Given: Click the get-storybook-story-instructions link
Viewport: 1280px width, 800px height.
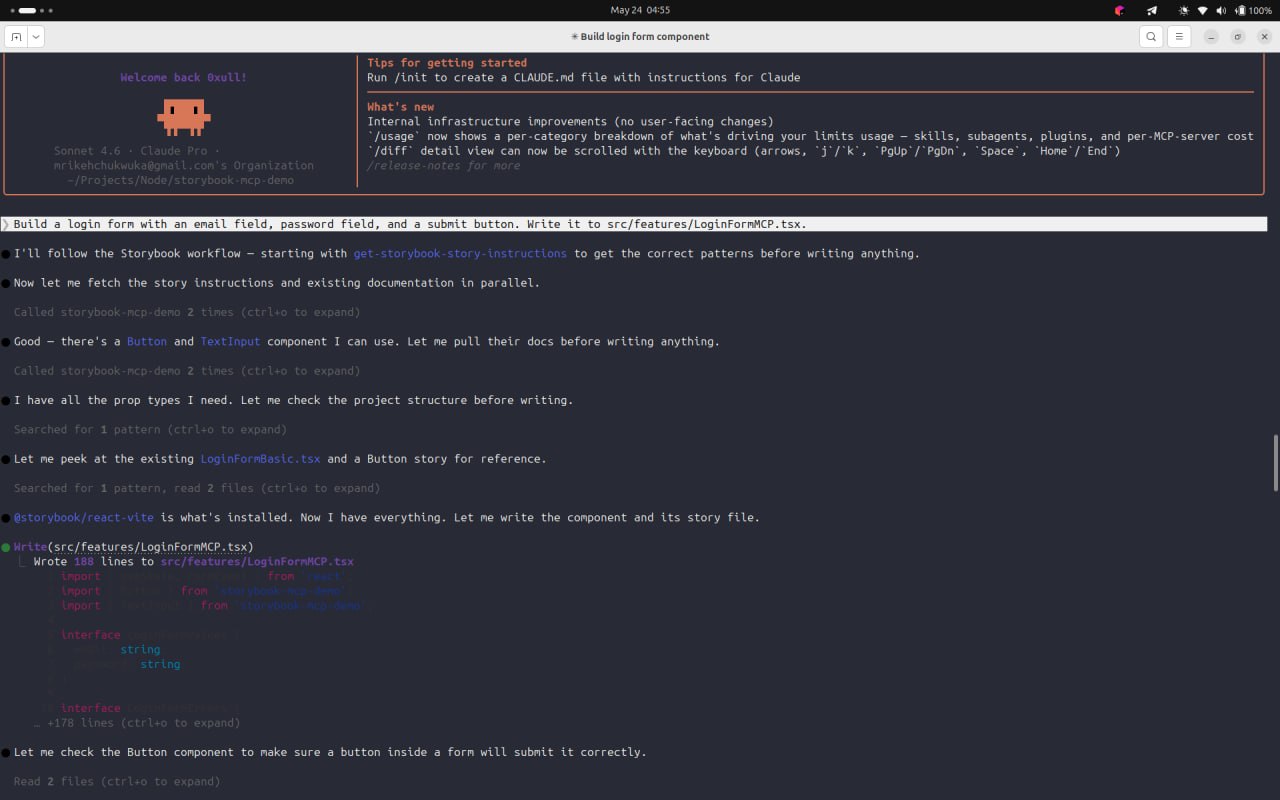Looking at the screenshot, I should tap(460, 253).
